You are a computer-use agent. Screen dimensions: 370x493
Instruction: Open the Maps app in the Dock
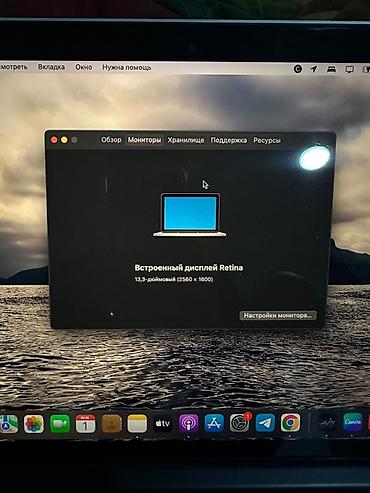click(8, 424)
